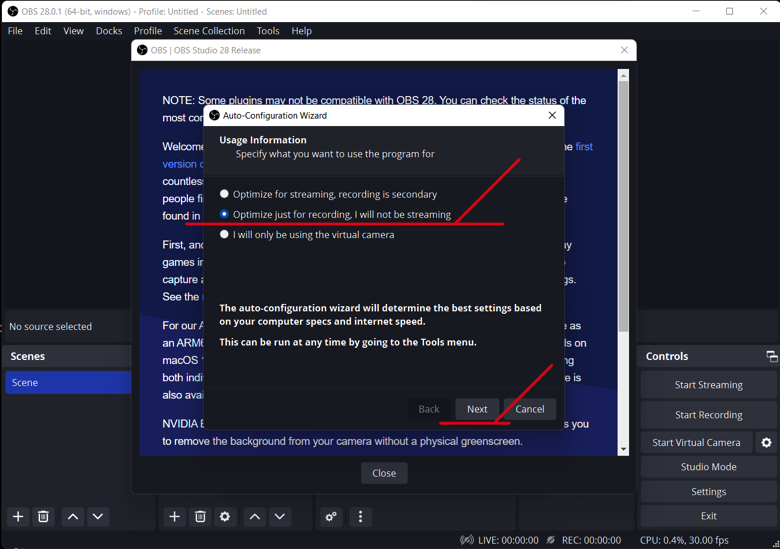Remove selected source trash icon
This screenshot has height=549, width=780.
tap(200, 517)
